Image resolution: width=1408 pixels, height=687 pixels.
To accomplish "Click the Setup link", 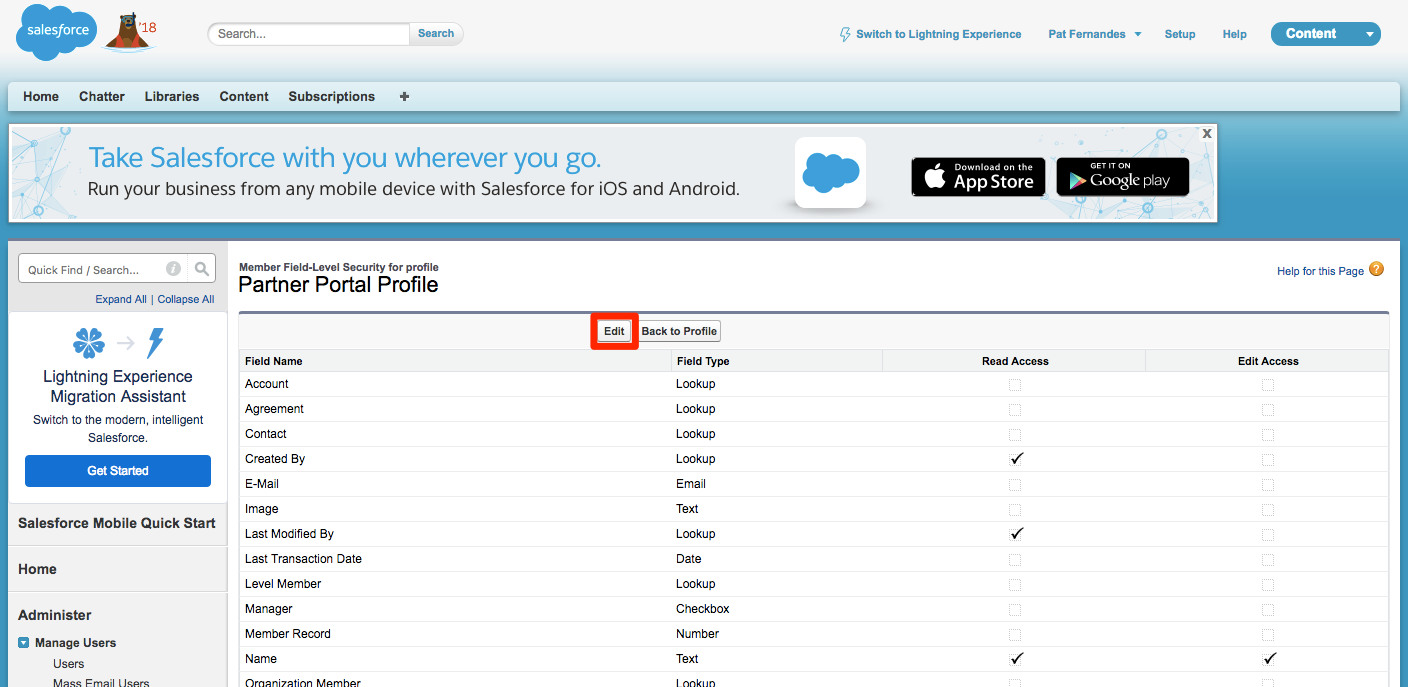I will coord(1180,34).
